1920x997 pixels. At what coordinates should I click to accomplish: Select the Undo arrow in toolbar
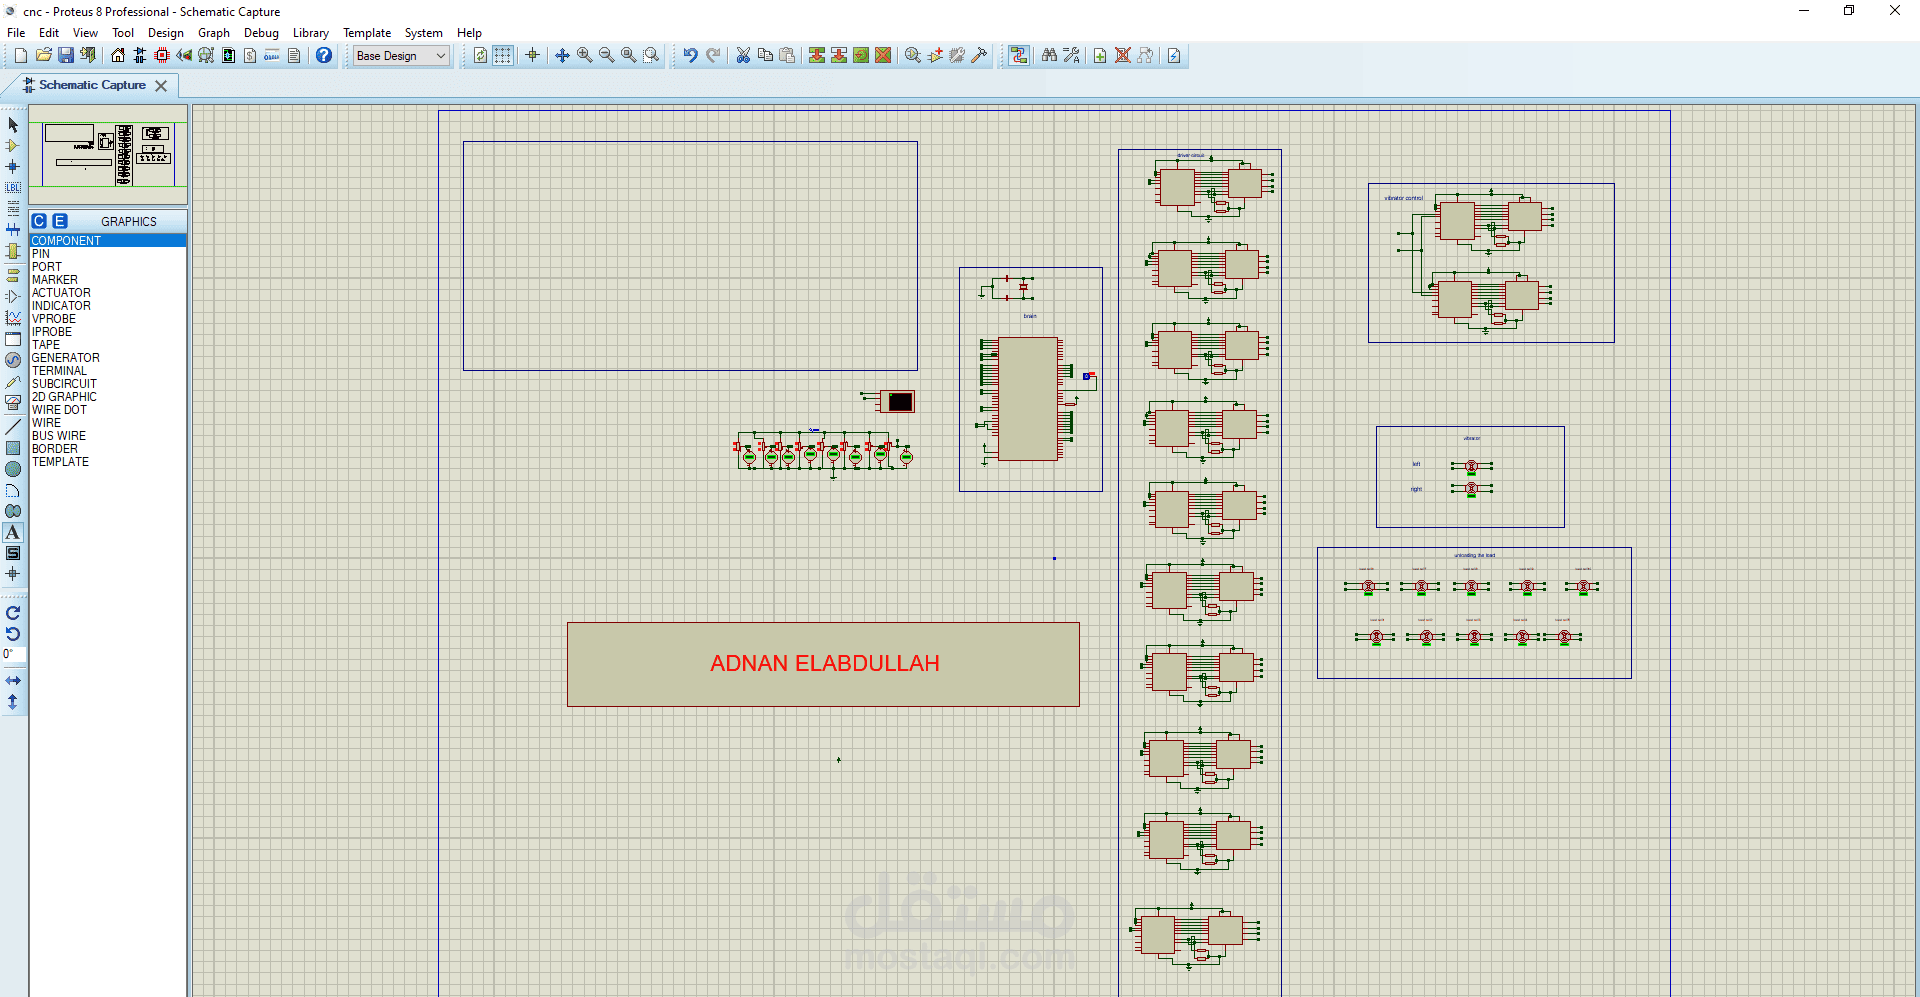pyautogui.click(x=691, y=56)
